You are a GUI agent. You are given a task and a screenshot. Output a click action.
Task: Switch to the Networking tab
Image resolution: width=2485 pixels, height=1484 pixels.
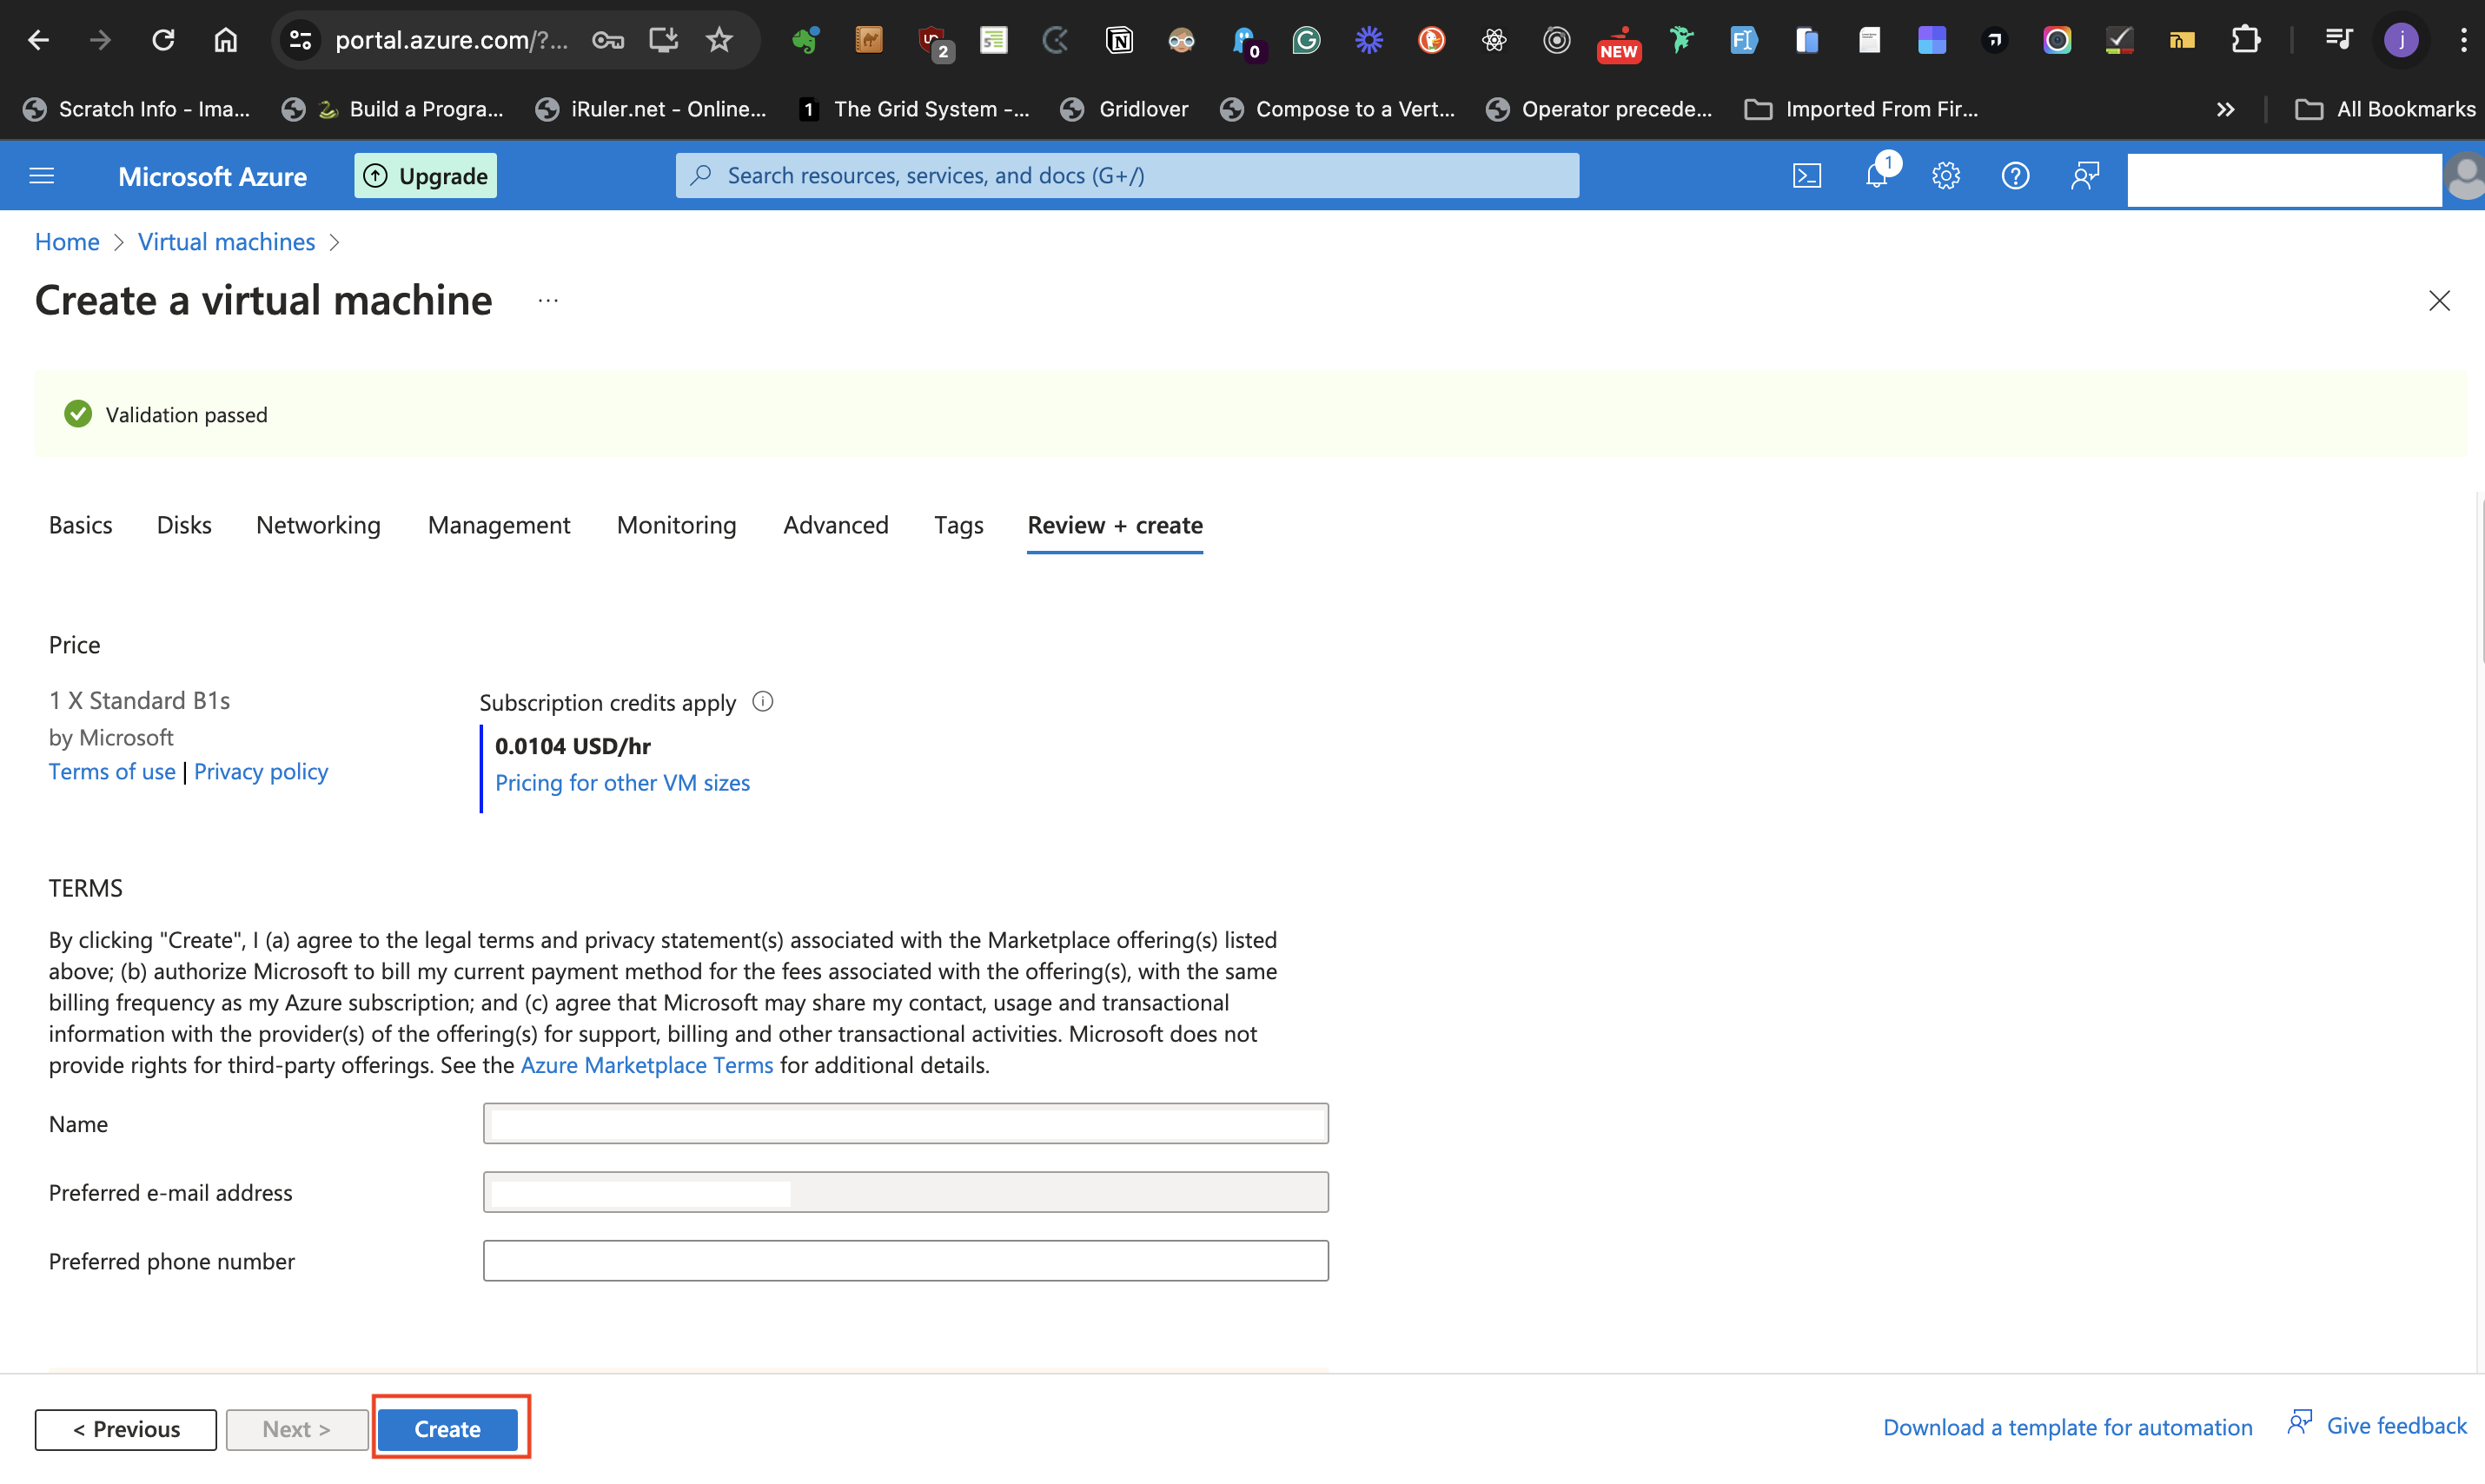318,525
